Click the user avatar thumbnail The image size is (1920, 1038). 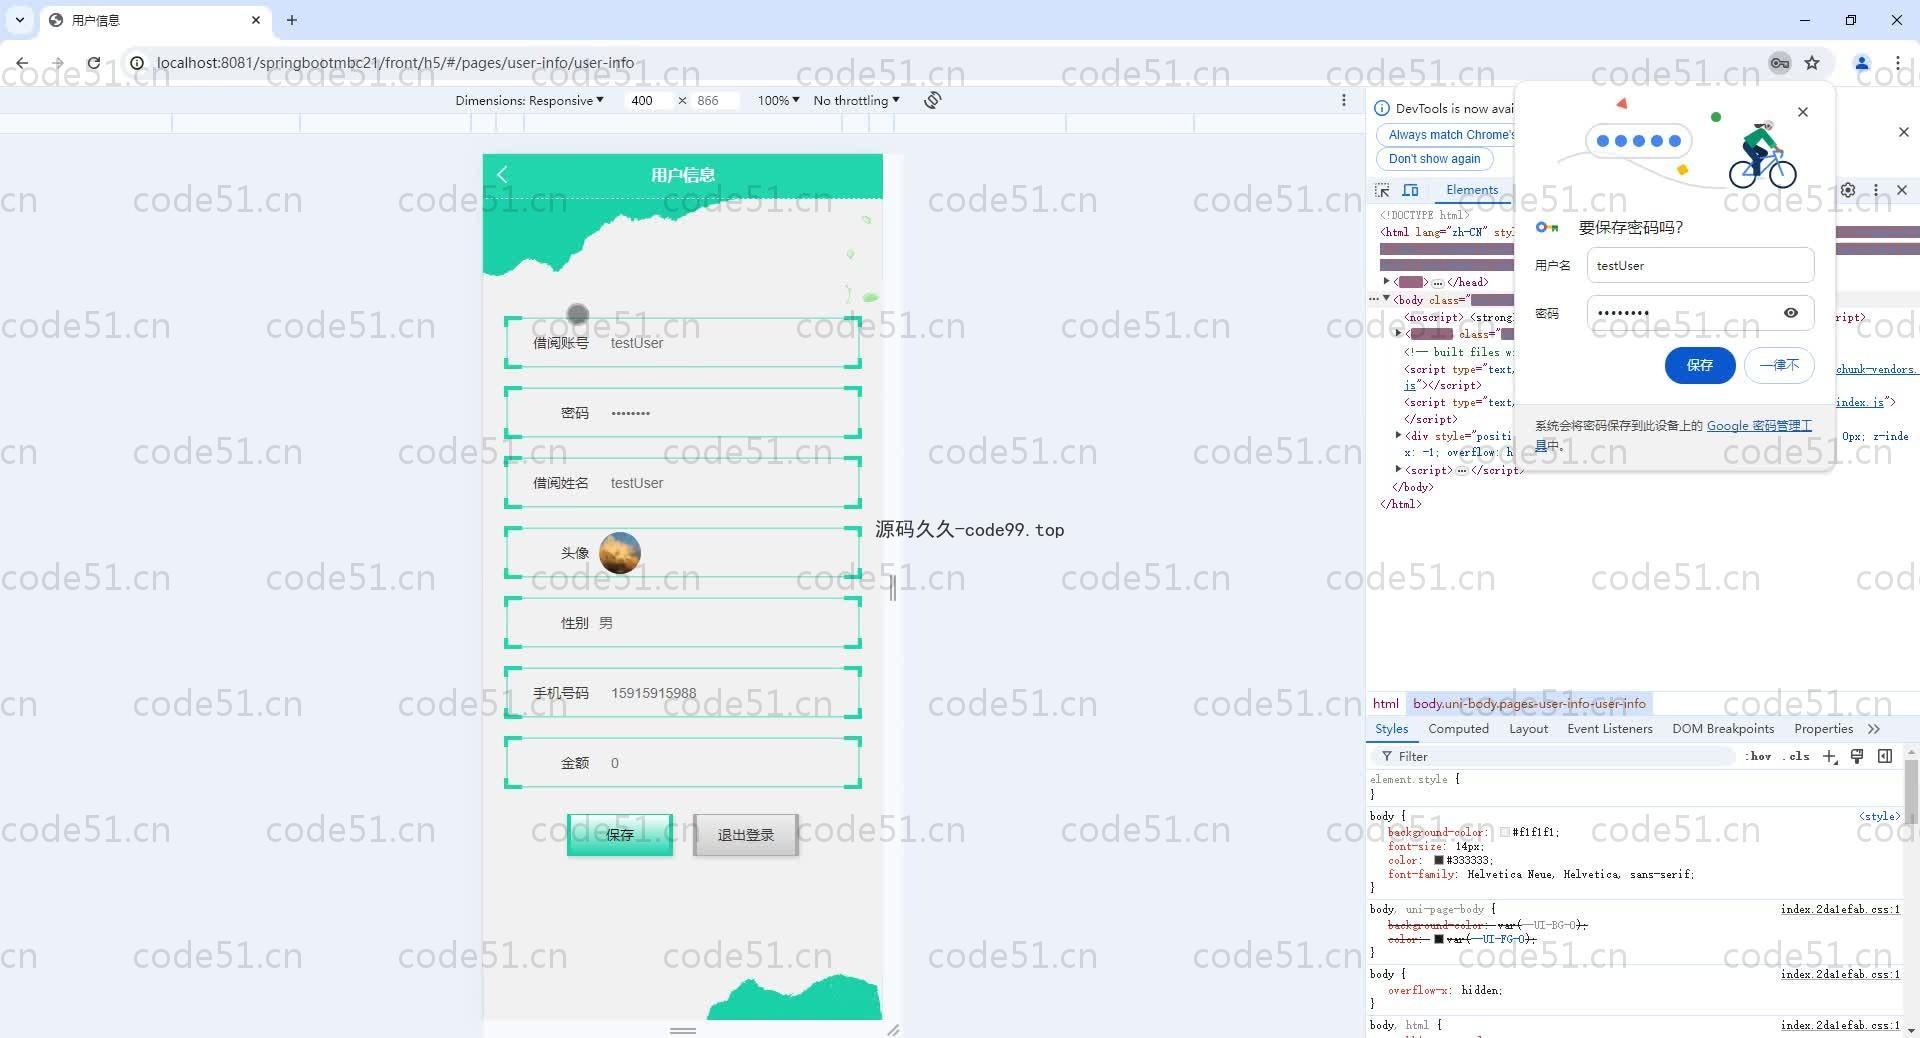pos(620,553)
